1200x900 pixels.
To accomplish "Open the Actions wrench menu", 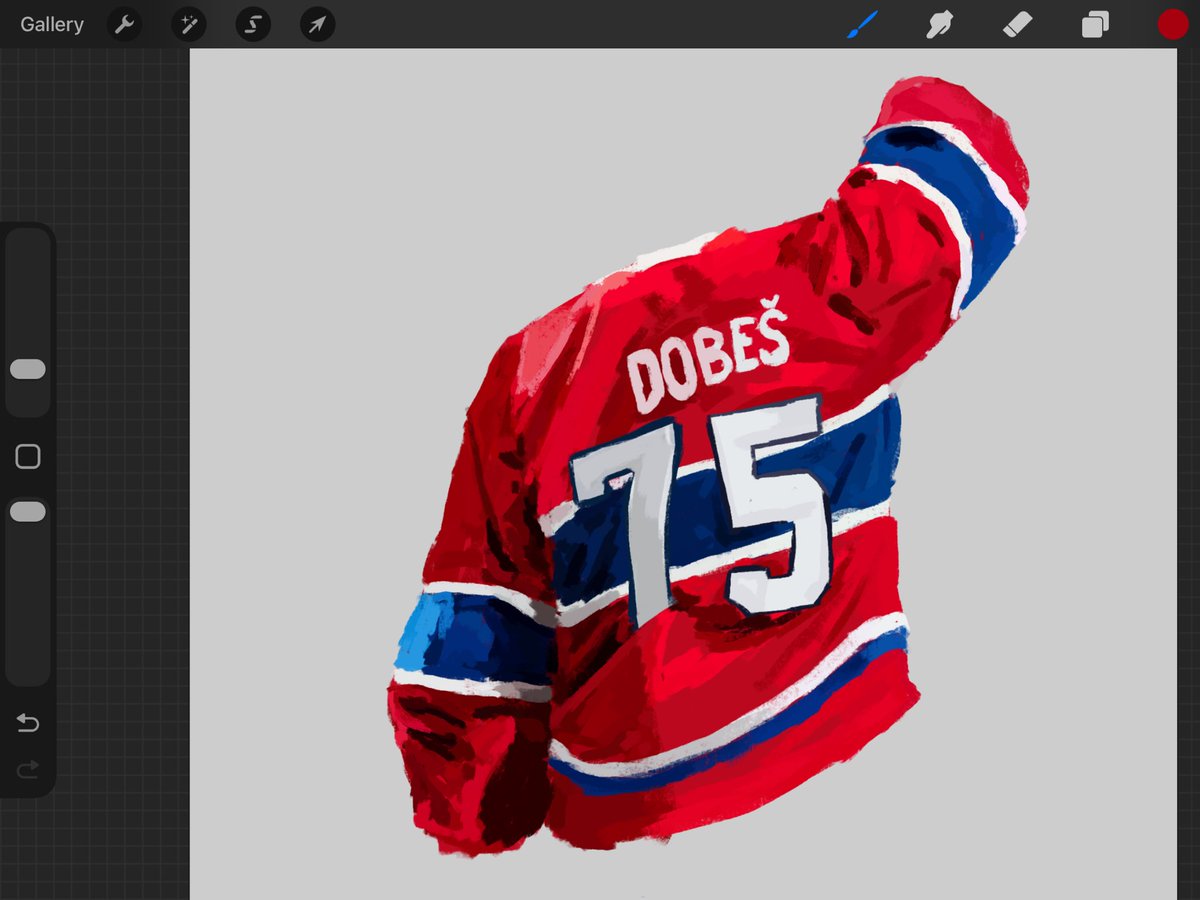I will 124,25.
